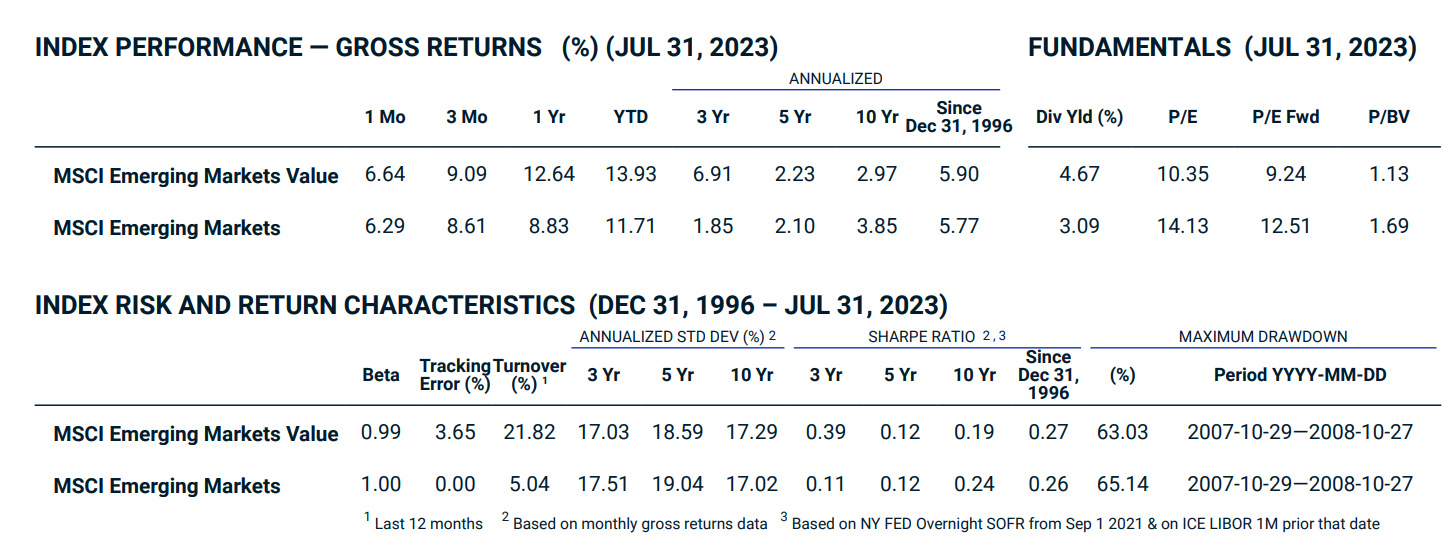Screen dimensions: 1445x546
Task: Click the Div Yld (%) column header
Action: [x=1079, y=117]
